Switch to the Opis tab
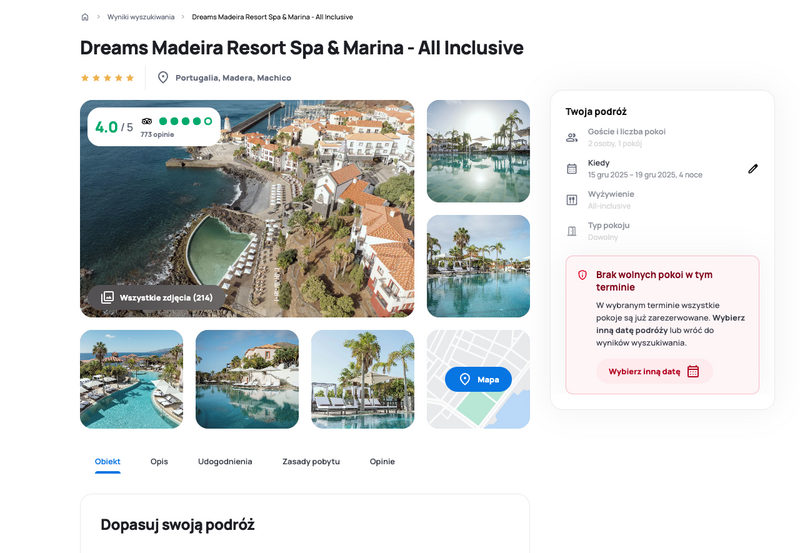 click(159, 462)
